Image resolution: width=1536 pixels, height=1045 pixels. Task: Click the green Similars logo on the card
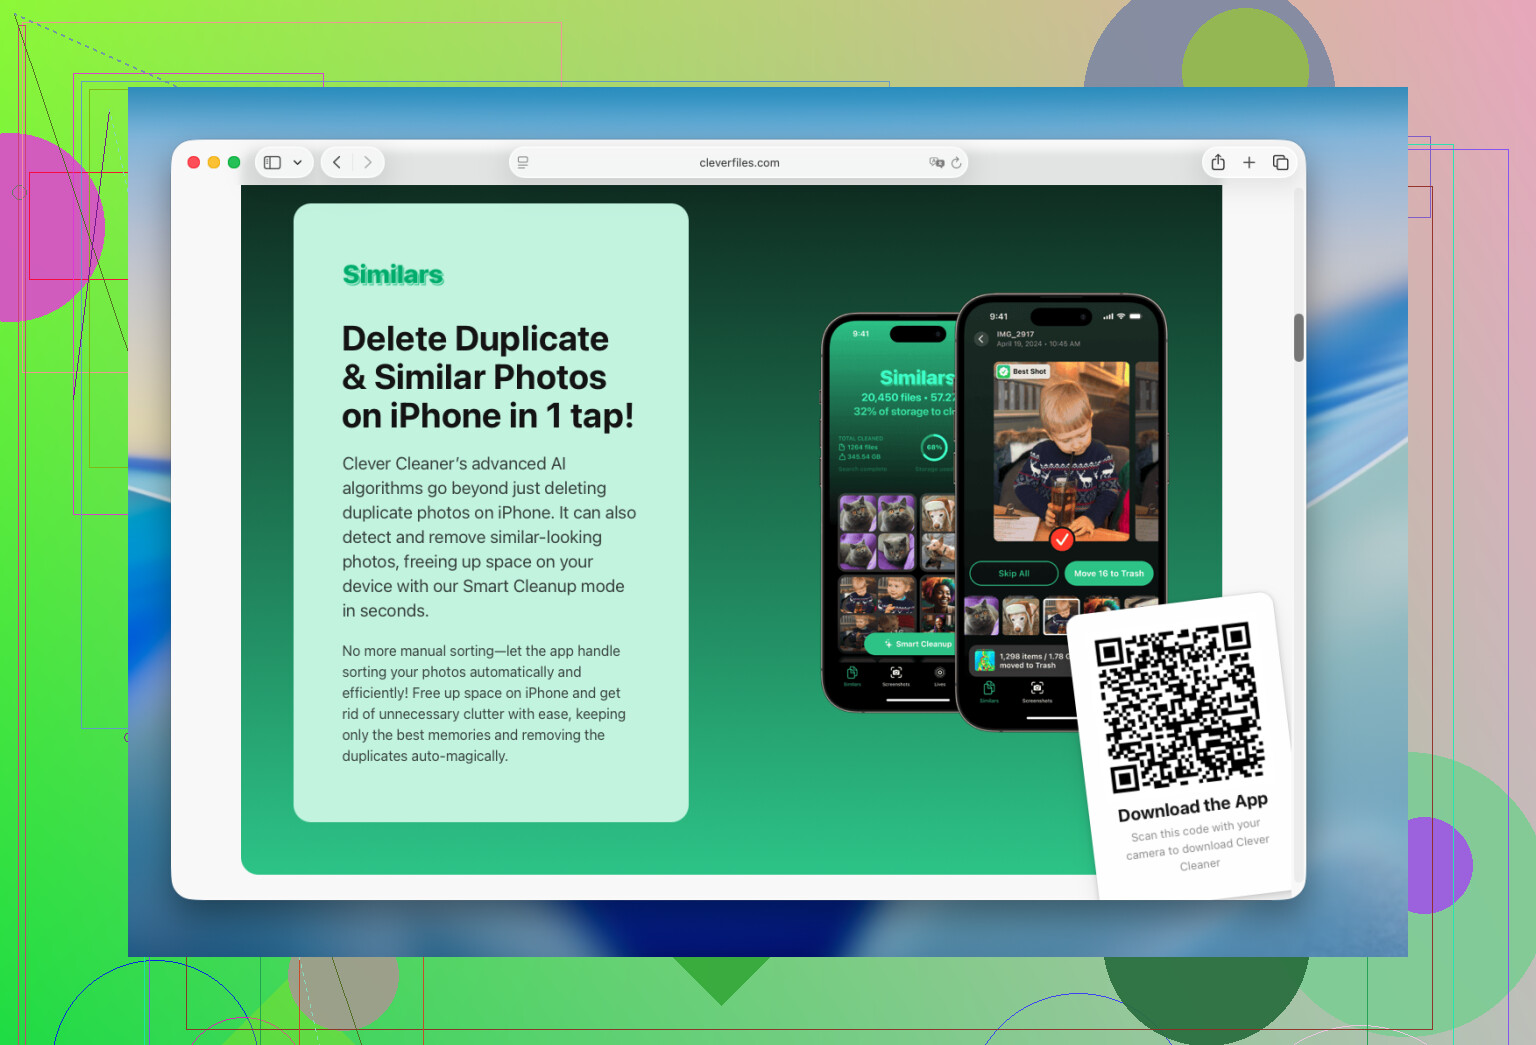(x=393, y=275)
